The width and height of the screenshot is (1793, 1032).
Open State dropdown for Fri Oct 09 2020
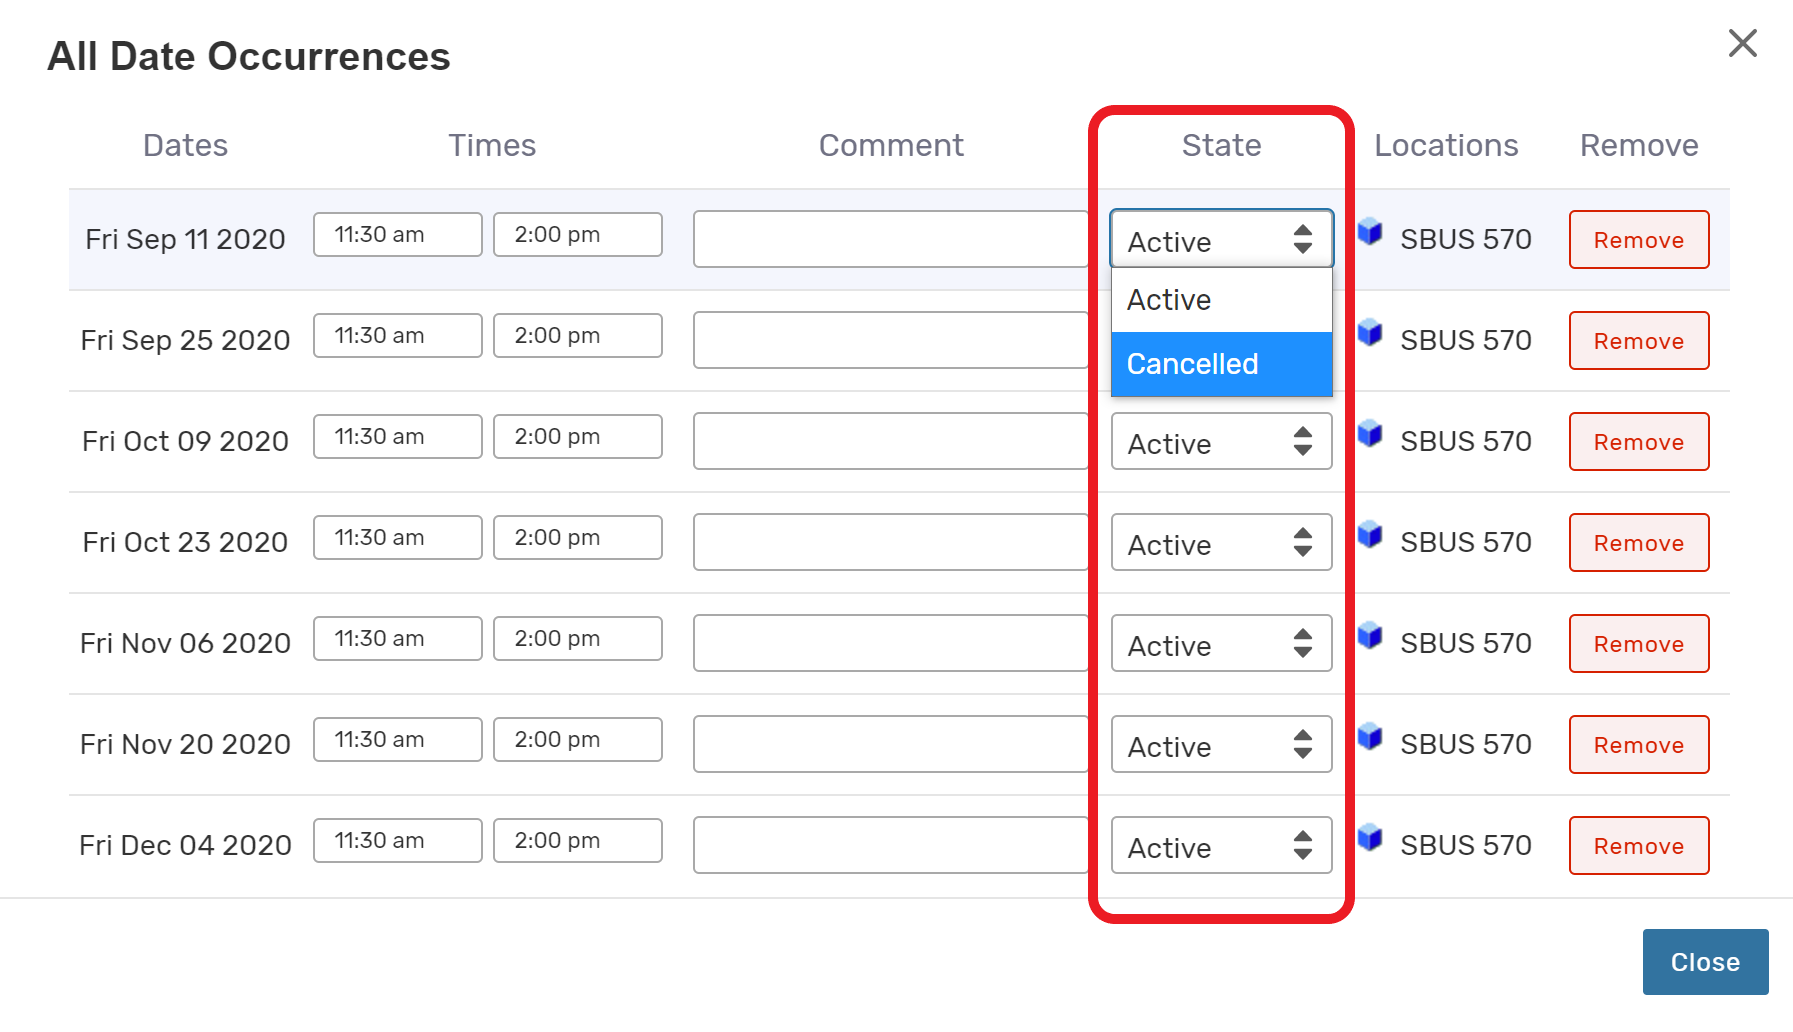point(1220,442)
